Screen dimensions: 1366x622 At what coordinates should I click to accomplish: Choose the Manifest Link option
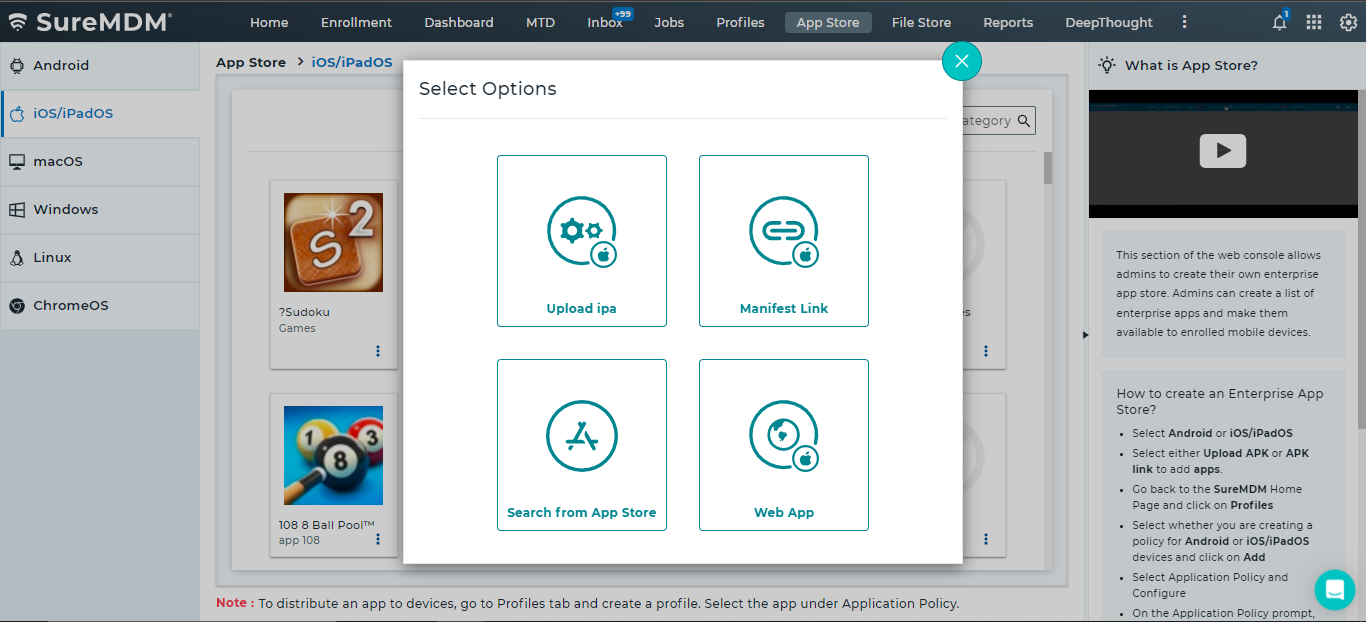click(784, 241)
